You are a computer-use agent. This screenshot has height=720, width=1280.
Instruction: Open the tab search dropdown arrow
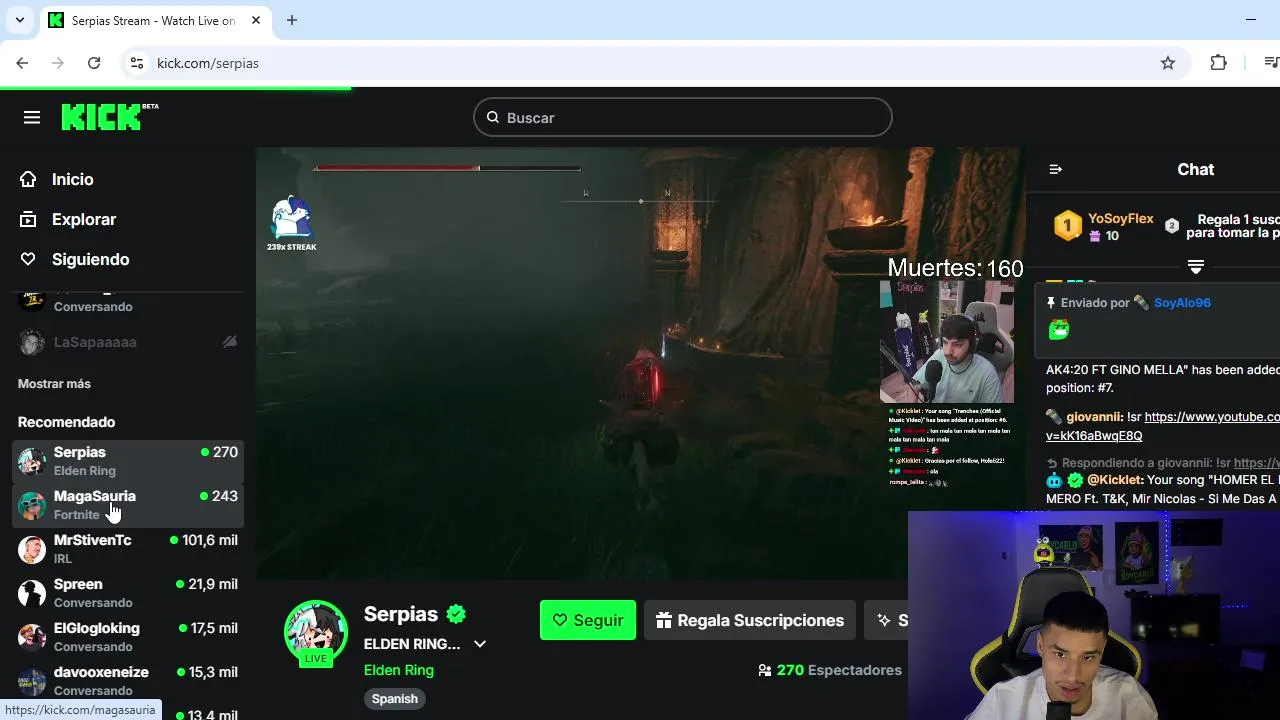click(19, 20)
